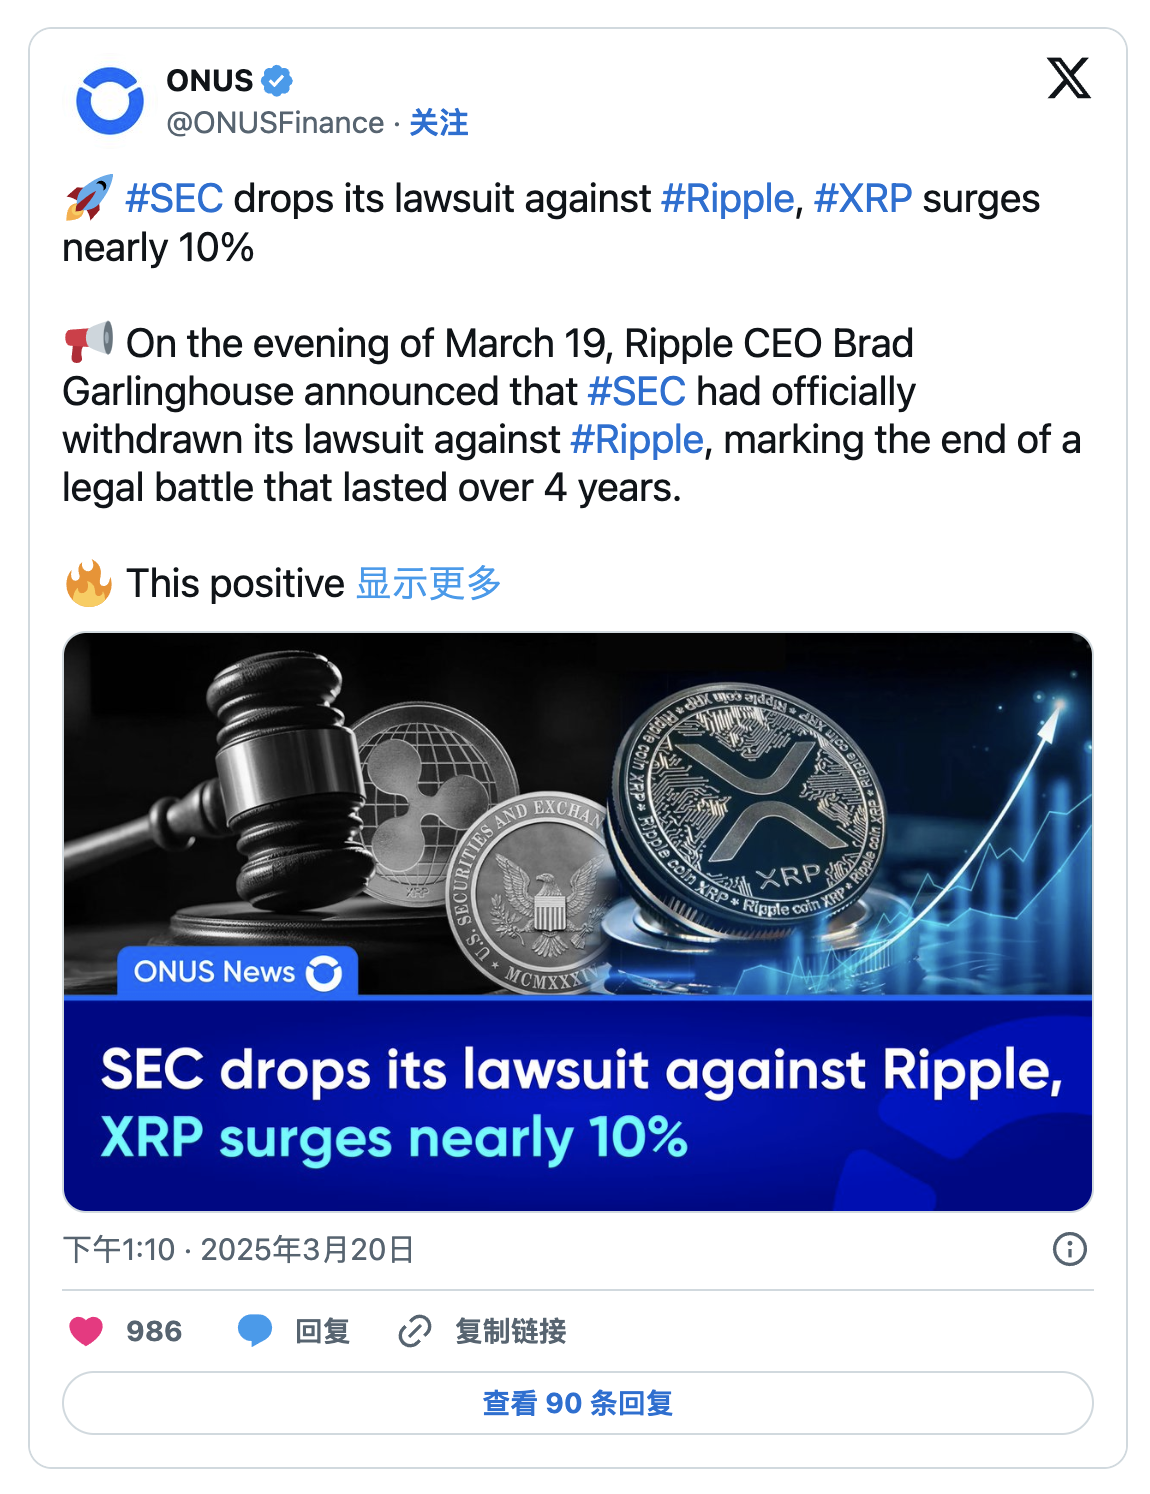
Task: Open the info circle icon
Action: [x=1069, y=1249]
